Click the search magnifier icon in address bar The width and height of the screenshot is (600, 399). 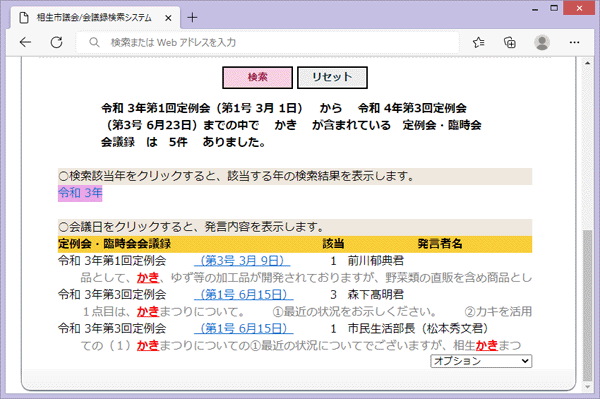[x=94, y=42]
